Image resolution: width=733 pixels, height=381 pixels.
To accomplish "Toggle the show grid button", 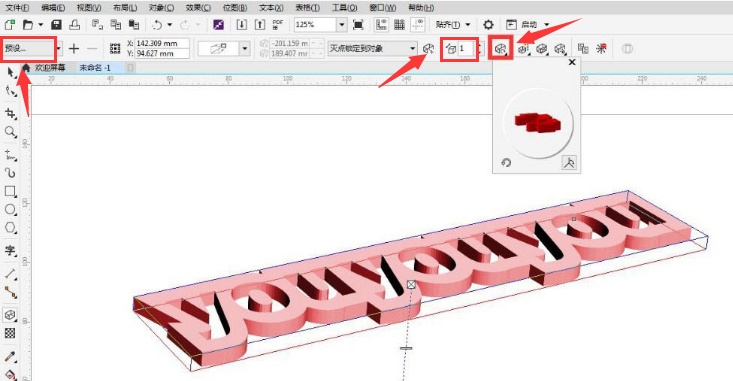I will coord(399,25).
